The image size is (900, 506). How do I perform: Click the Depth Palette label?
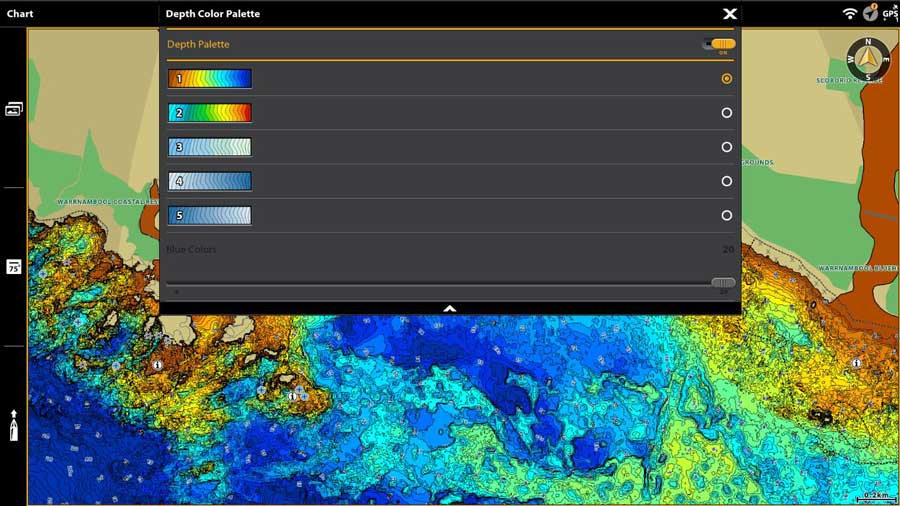pos(198,44)
